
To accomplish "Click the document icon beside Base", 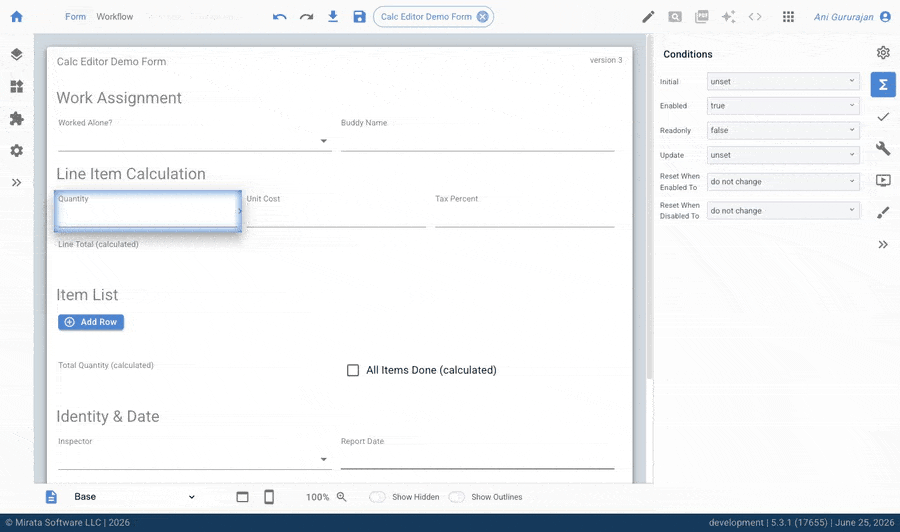I will point(51,497).
